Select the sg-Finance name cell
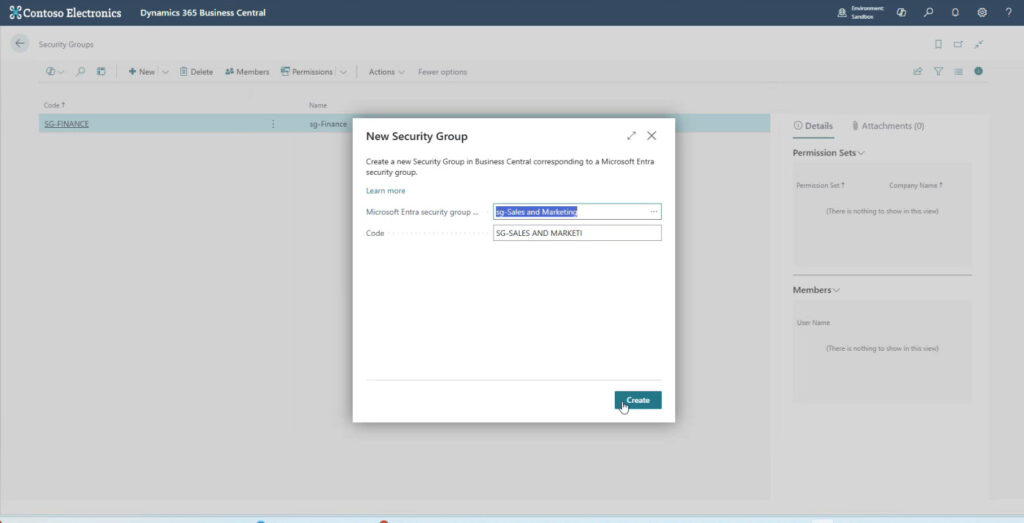 pos(328,124)
